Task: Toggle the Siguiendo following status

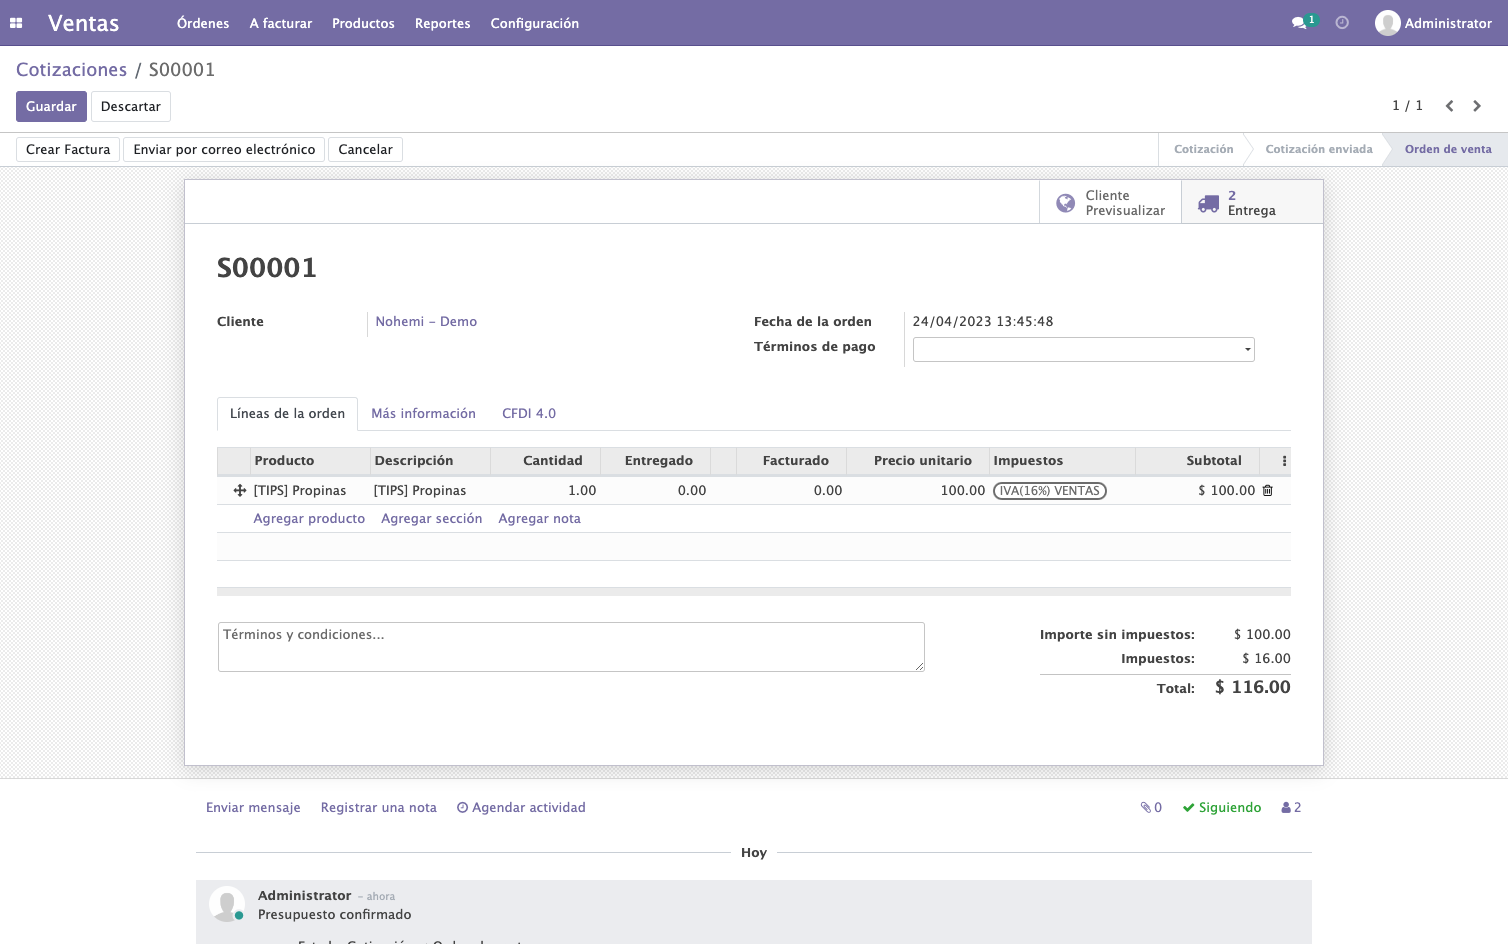Action: tap(1222, 808)
